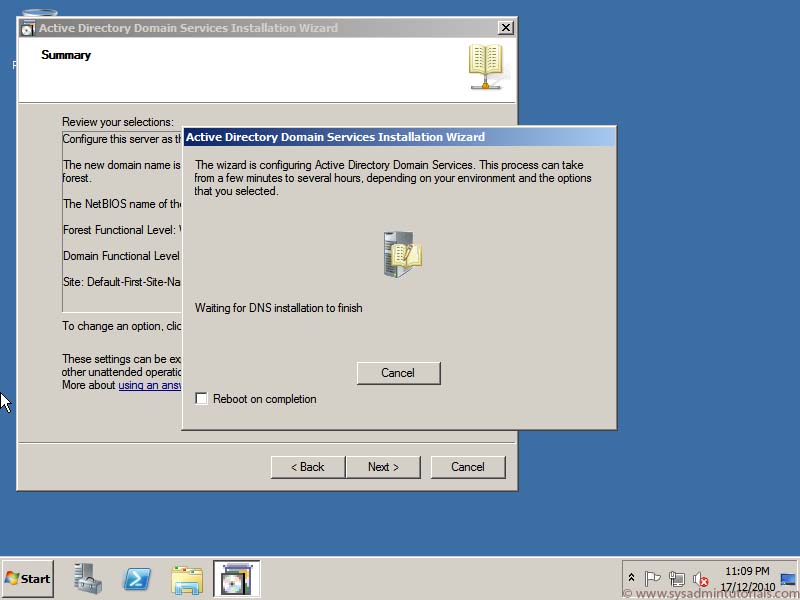The height and width of the screenshot is (600, 800).
Task: Select the active Installation Wizard taskbar icon
Action: coord(237,578)
